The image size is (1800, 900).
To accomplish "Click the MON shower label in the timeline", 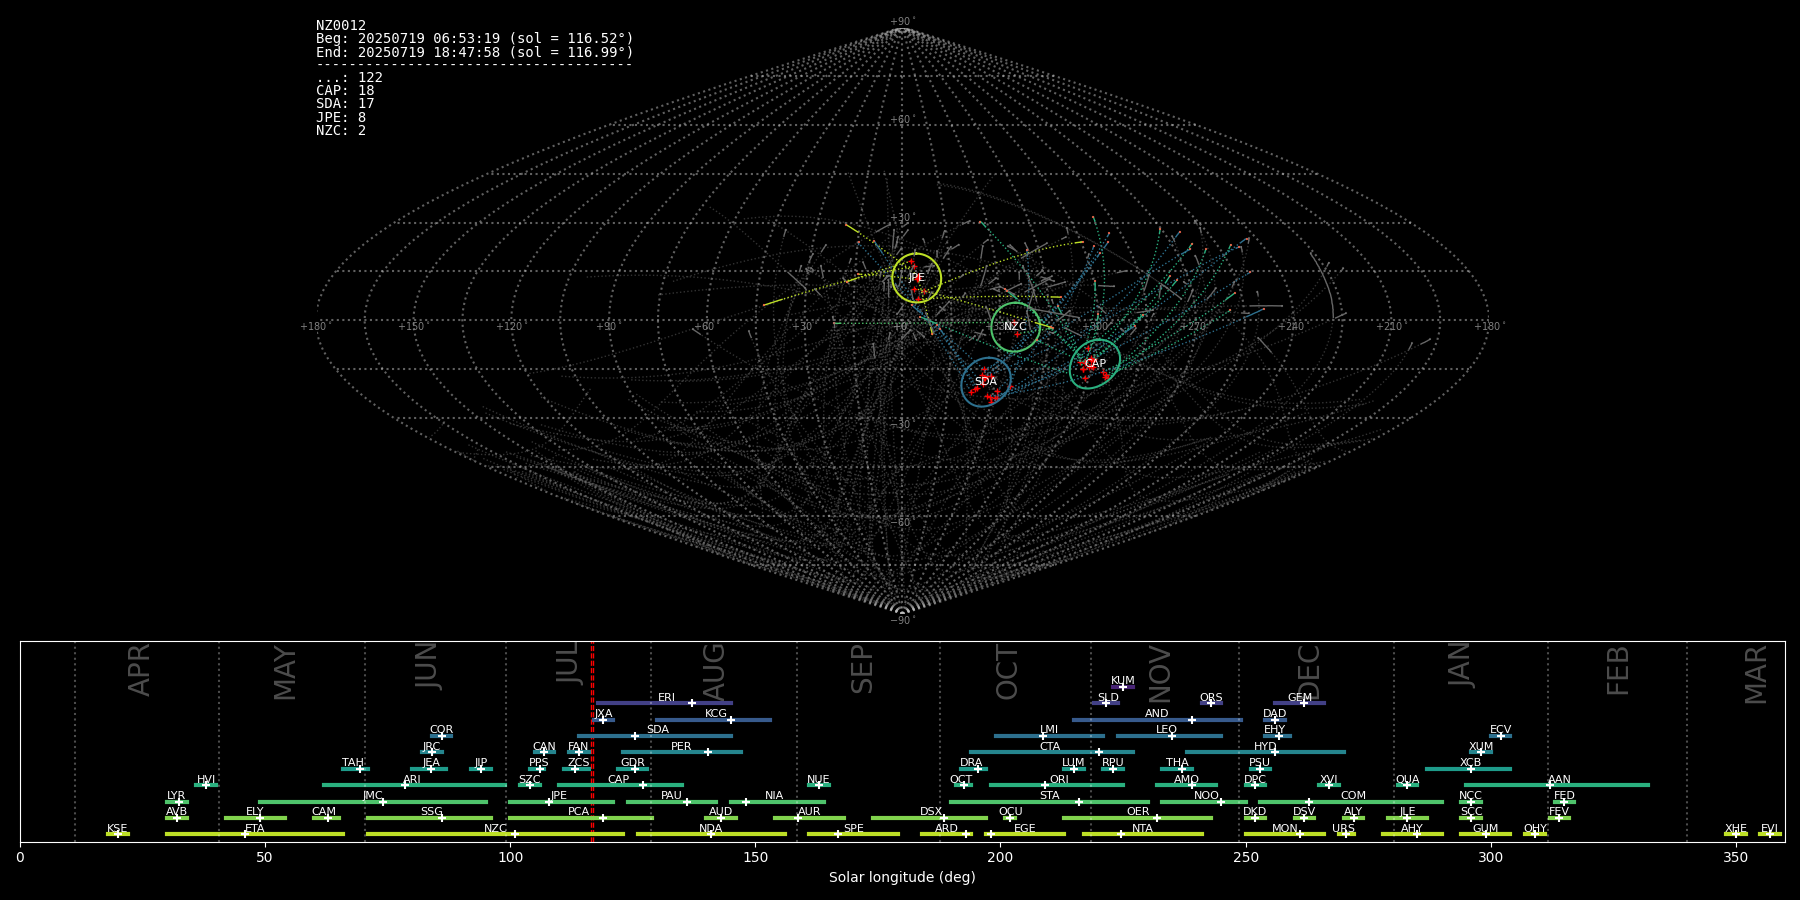I will click(1284, 829).
